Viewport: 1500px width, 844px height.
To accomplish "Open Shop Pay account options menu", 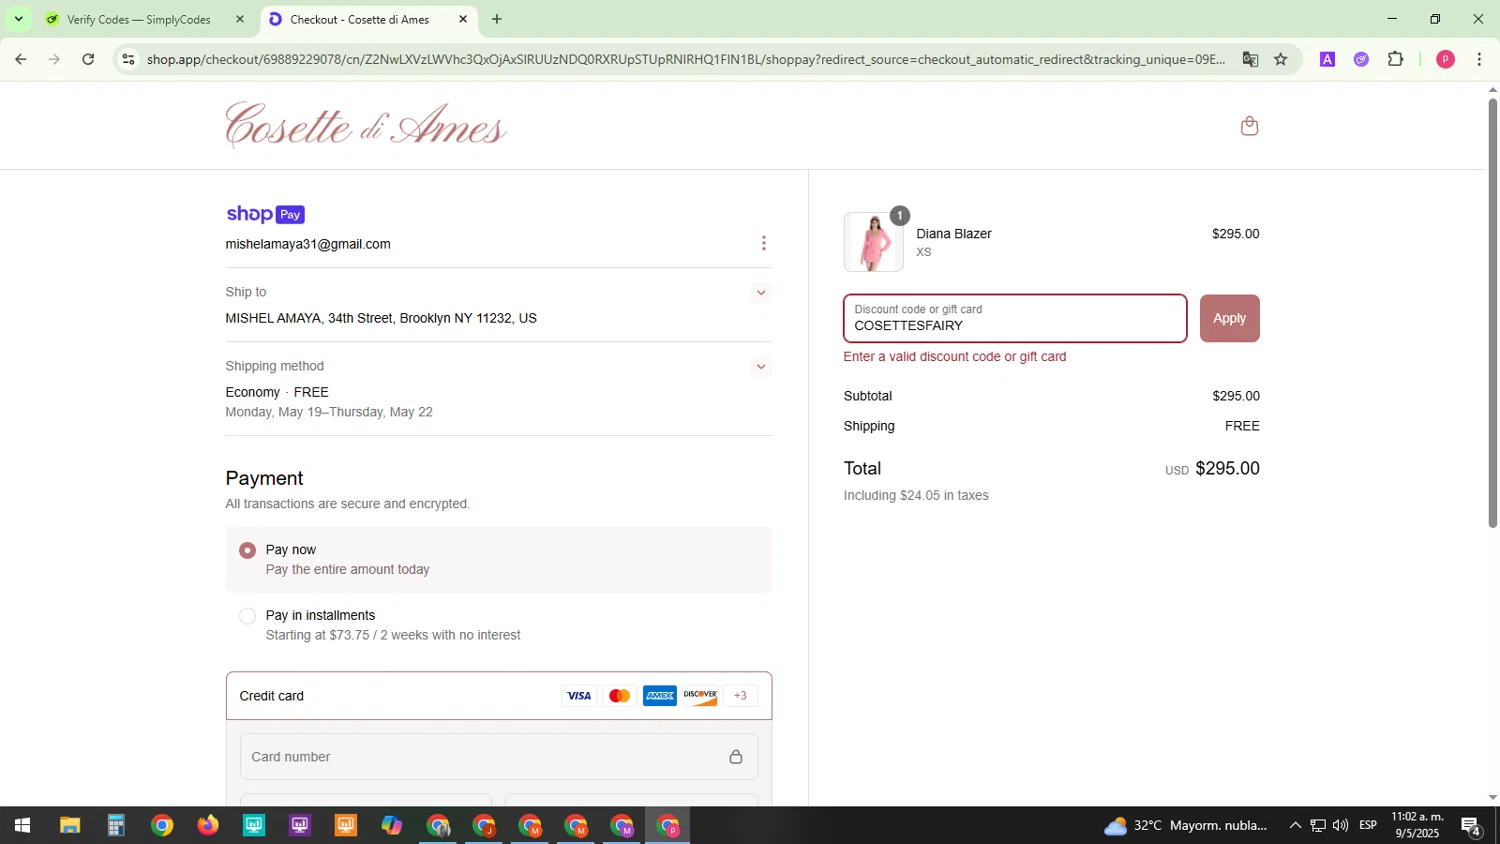I will (x=764, y=244).
